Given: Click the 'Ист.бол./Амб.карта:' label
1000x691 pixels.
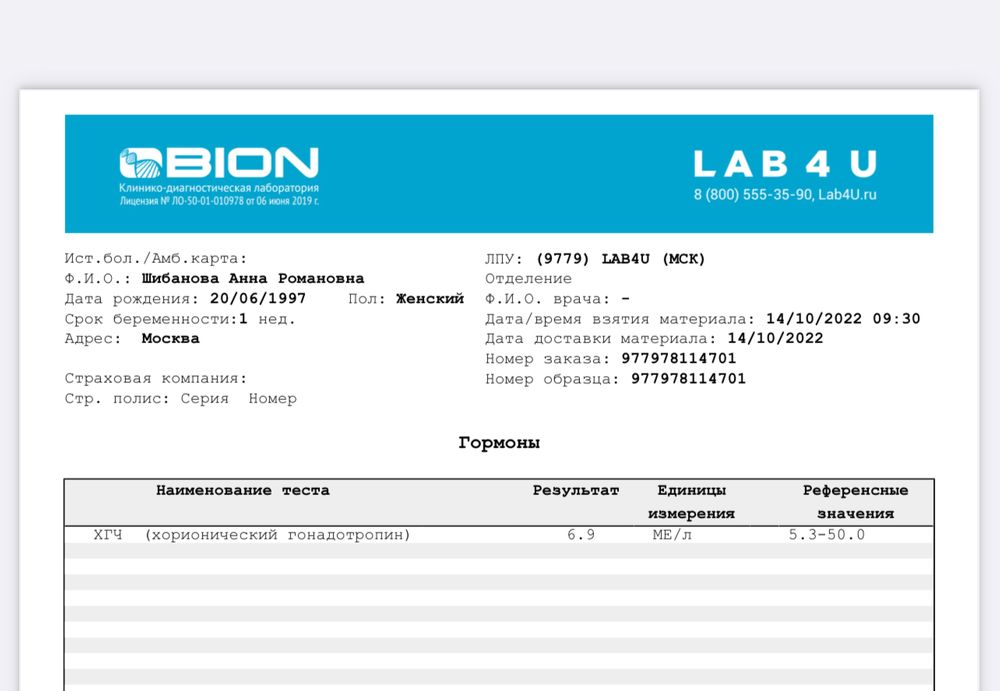Looking at the screenshot, I should pos(156,258).
